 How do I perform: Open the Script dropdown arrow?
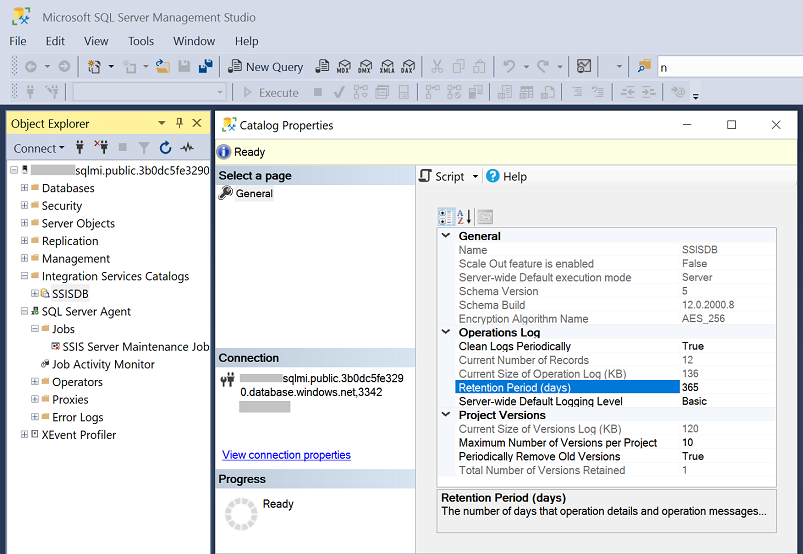[x=473, y=177]
